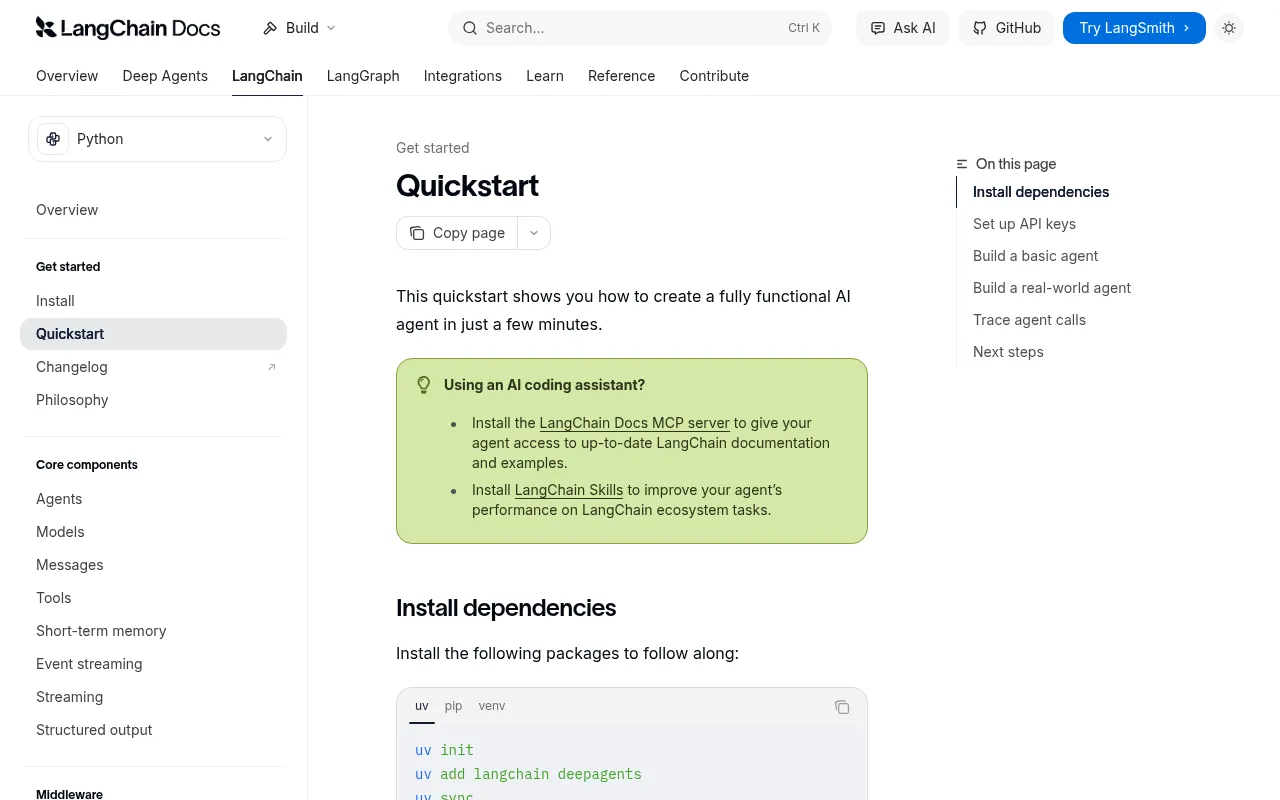The height and width of the screenshot is (800, 1280).
Task: Open the Integrations tab
Action: [463, 76]
